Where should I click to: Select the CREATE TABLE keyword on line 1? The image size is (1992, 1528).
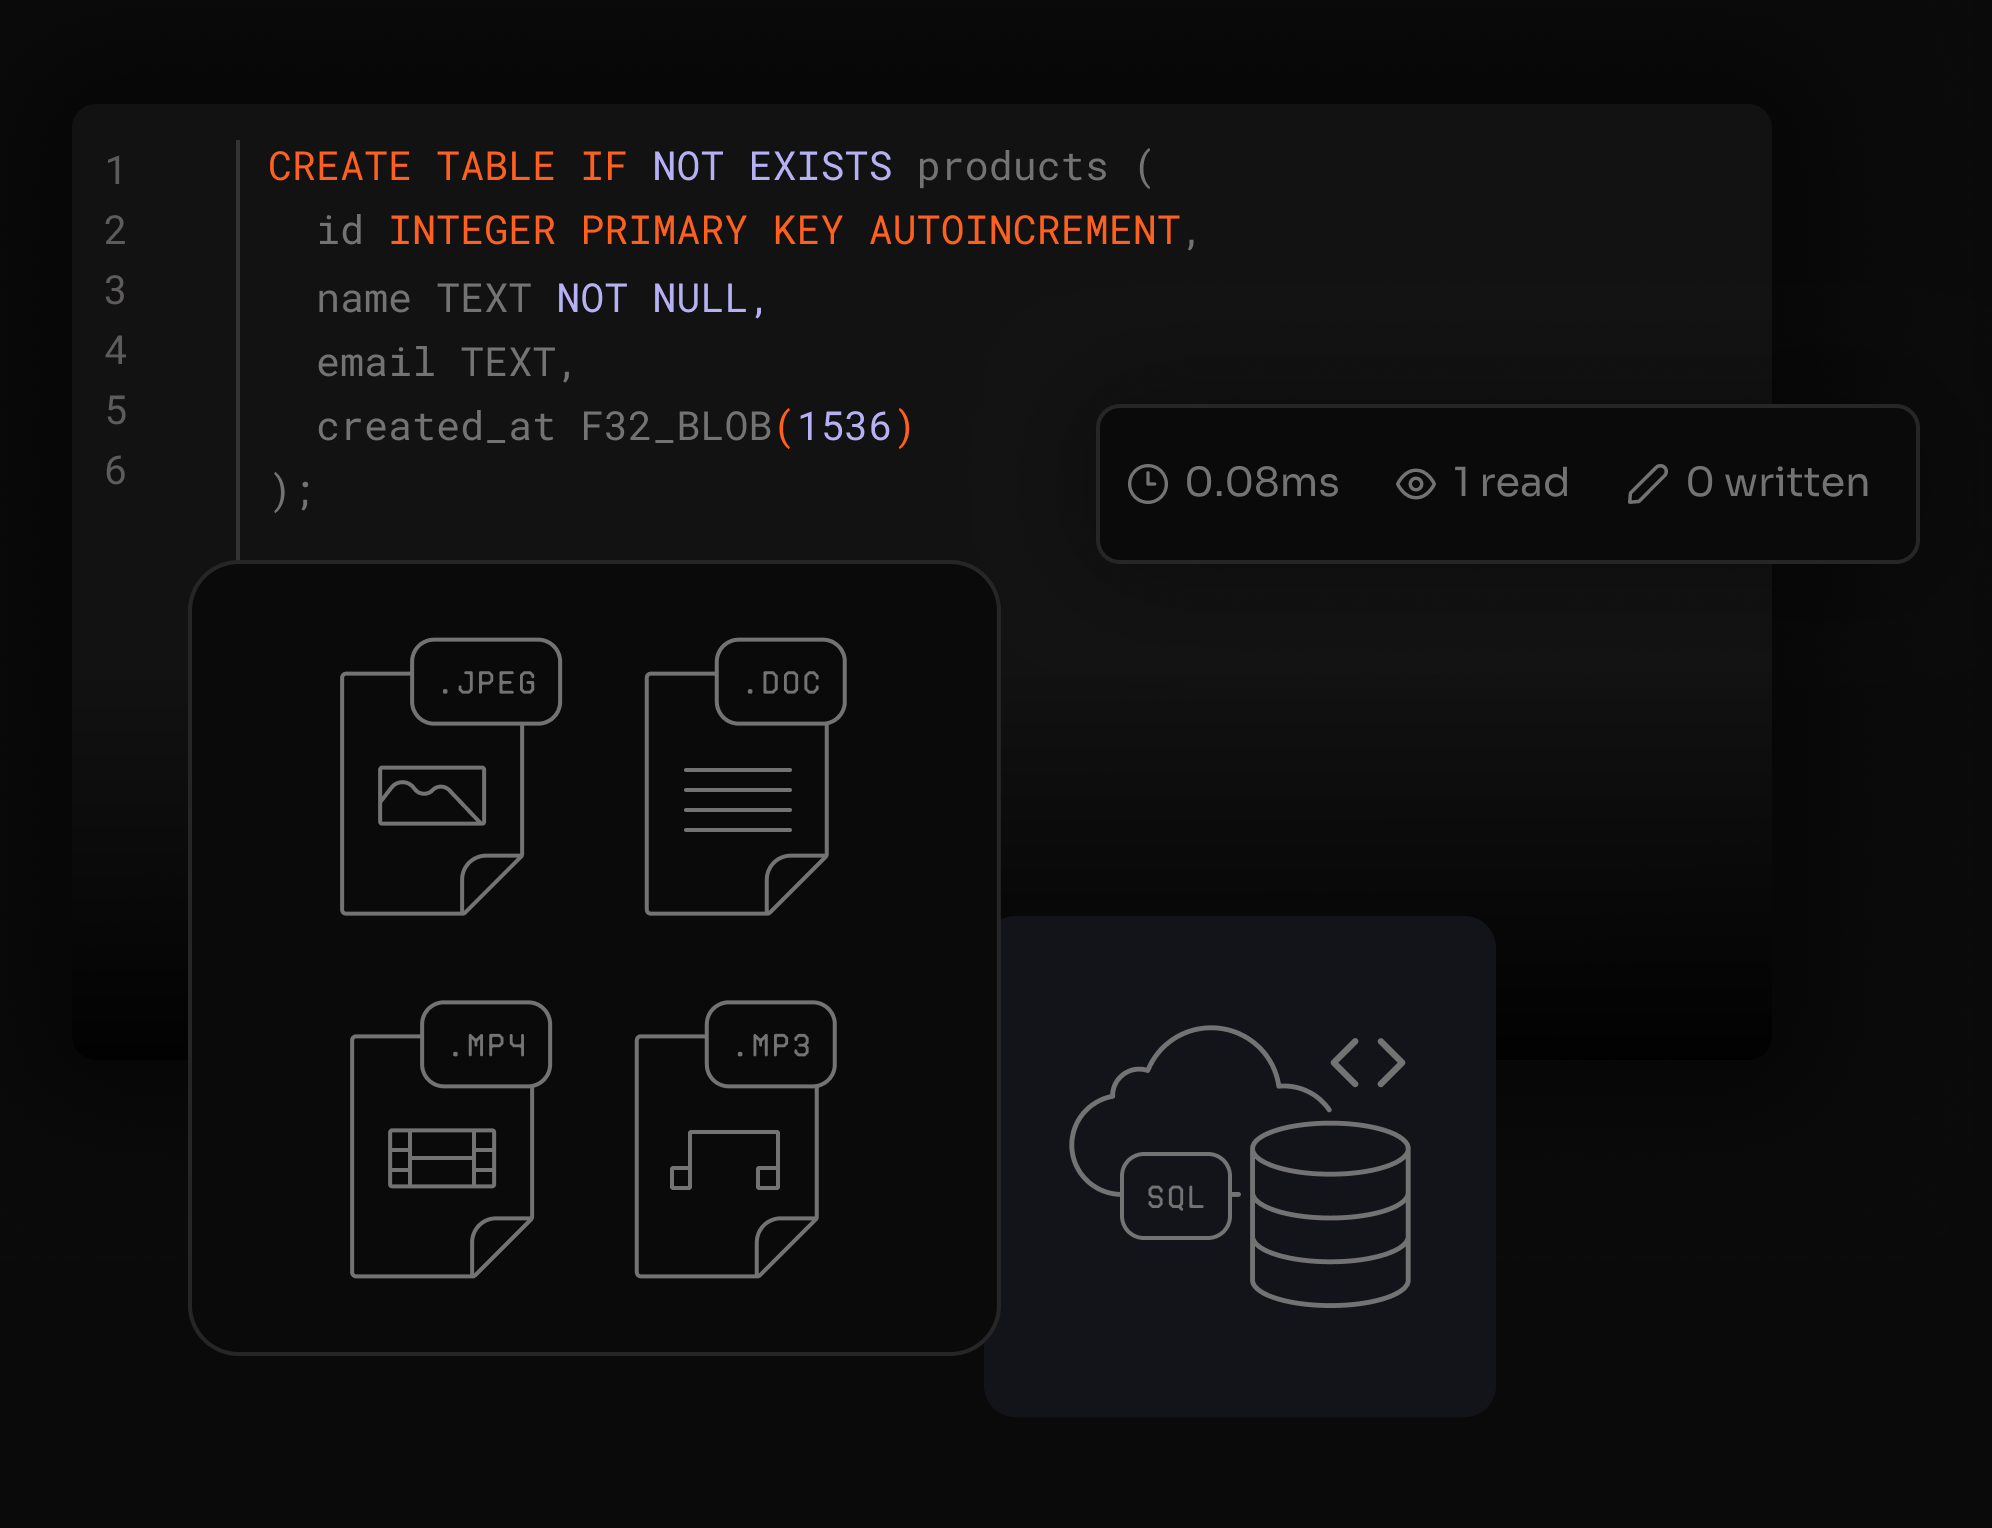[x=410, y=166]
